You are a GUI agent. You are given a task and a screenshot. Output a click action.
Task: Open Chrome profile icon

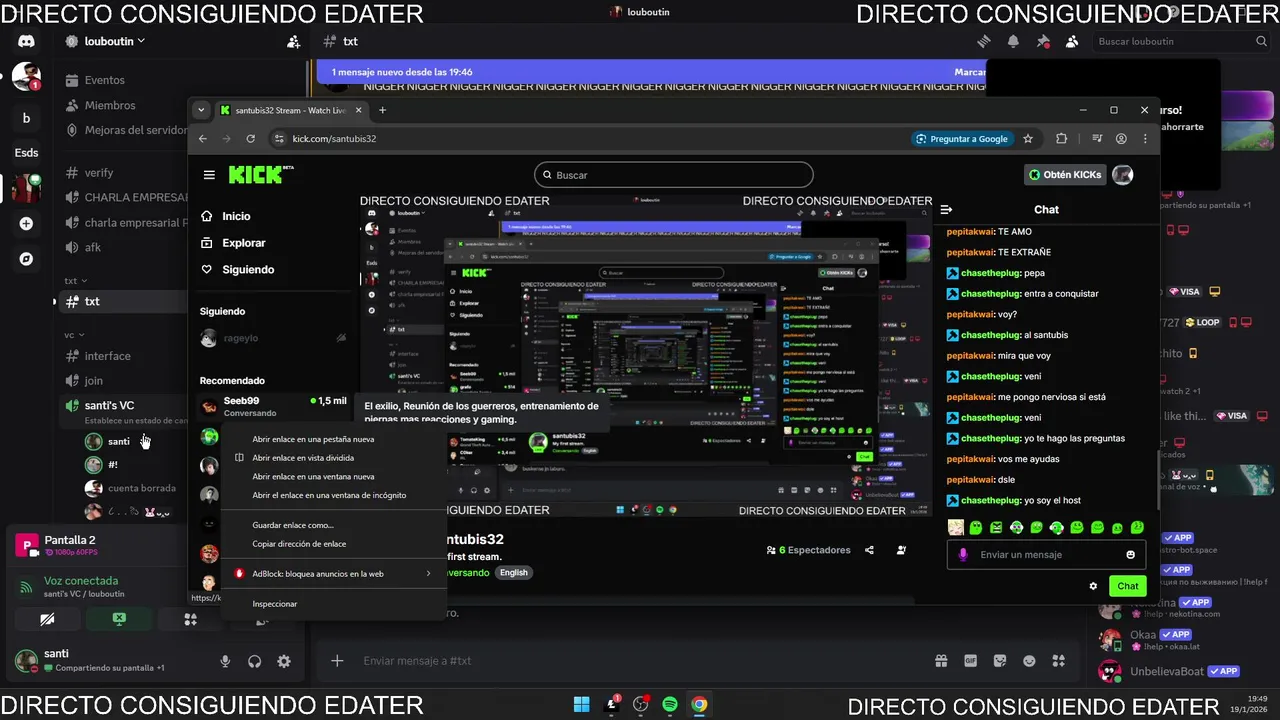coord(1121,139)
